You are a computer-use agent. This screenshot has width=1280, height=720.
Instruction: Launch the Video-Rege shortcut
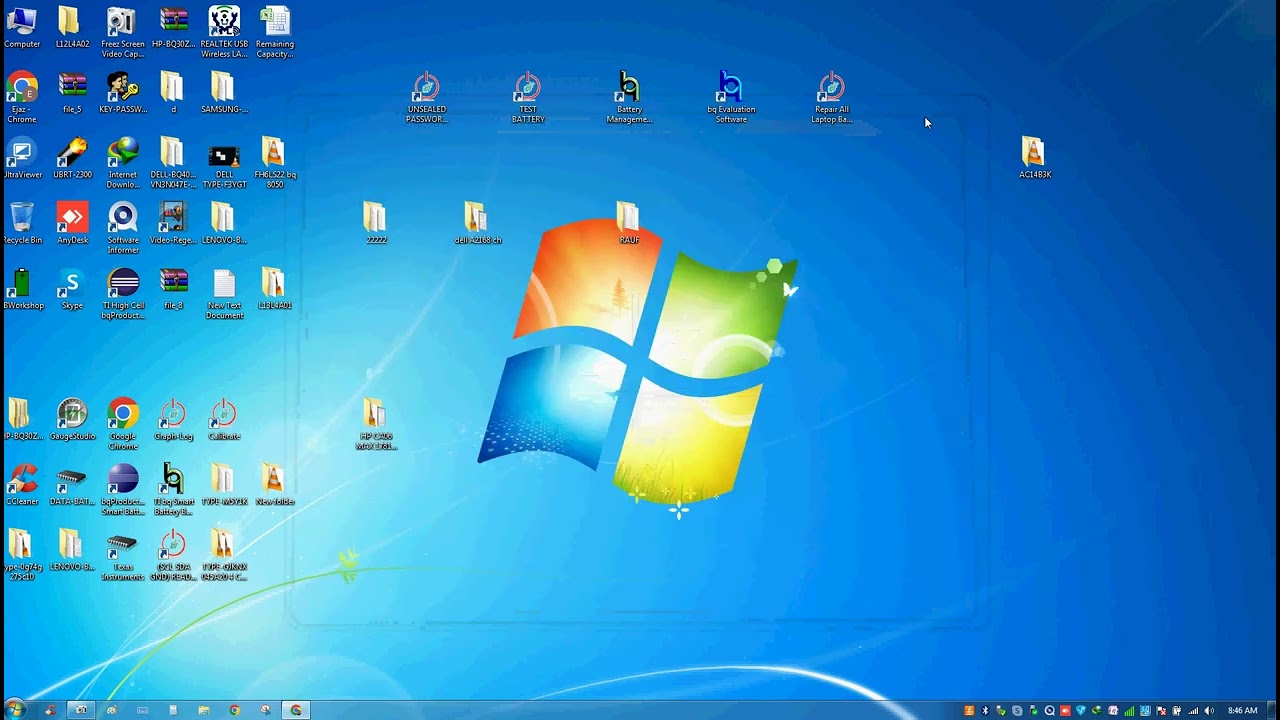point(173,223)
